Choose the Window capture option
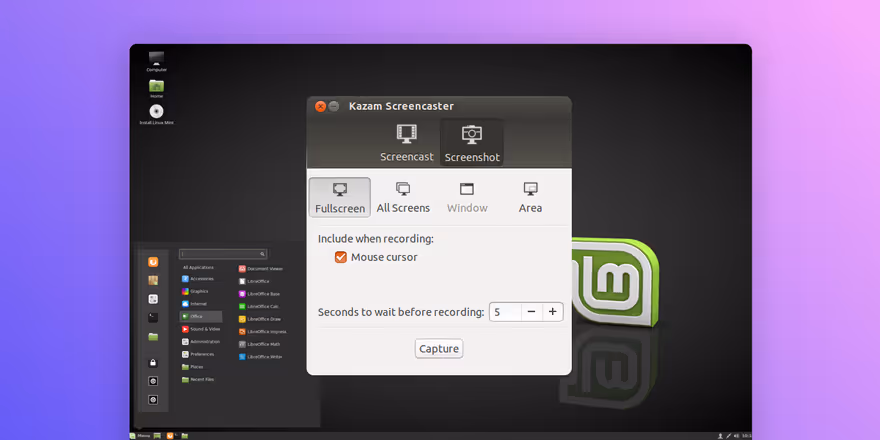The height and width of the screenshot is (440, 880). coord(467,197)
